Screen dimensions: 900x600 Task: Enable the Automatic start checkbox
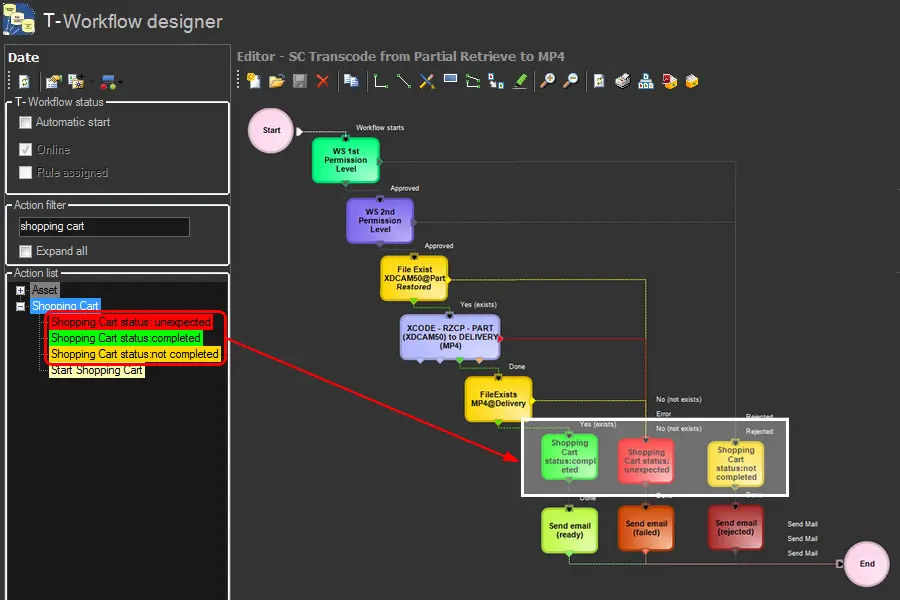coord(26,122)
